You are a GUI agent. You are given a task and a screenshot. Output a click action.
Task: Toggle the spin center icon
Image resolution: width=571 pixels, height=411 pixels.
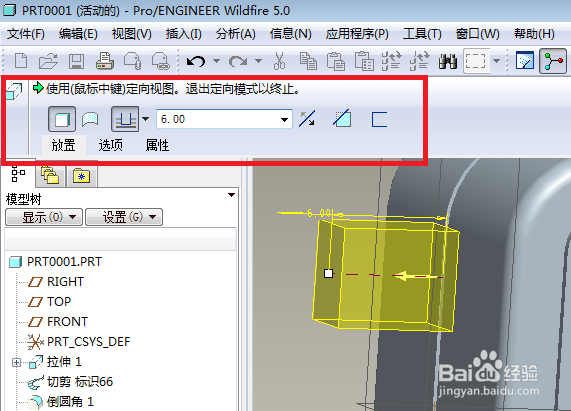pyautogui.click(x=553, y=61)
